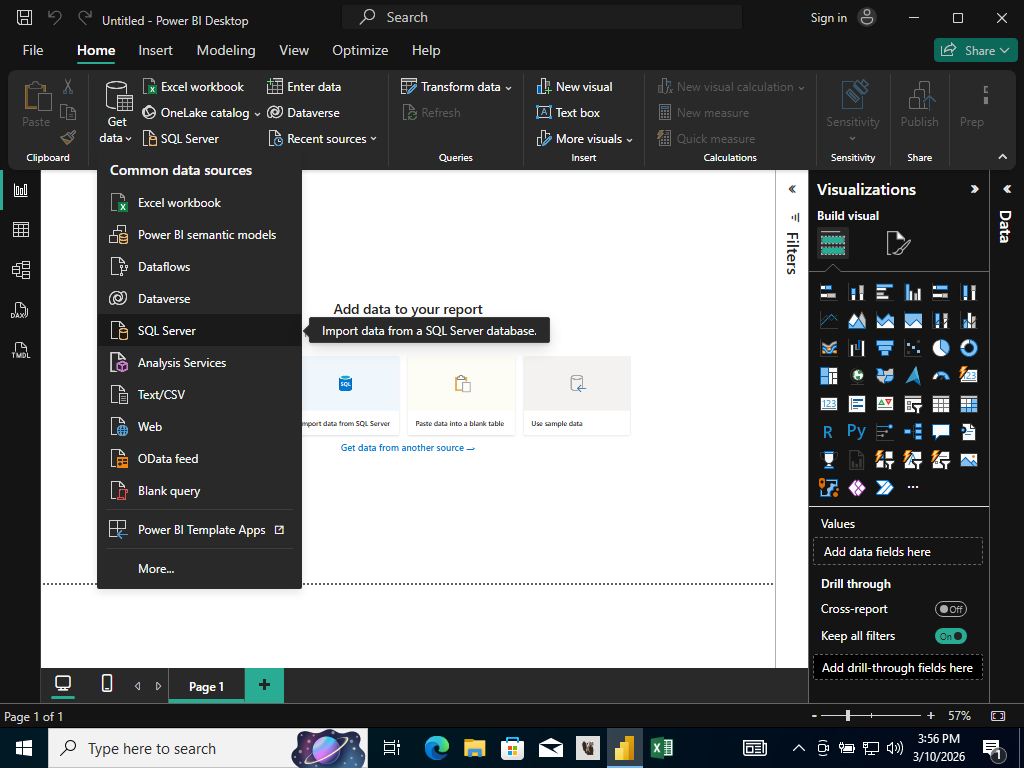The height and width of the screenshot is (768, 1024).
Task: Switch to the View tab
Action: (294, 50)
